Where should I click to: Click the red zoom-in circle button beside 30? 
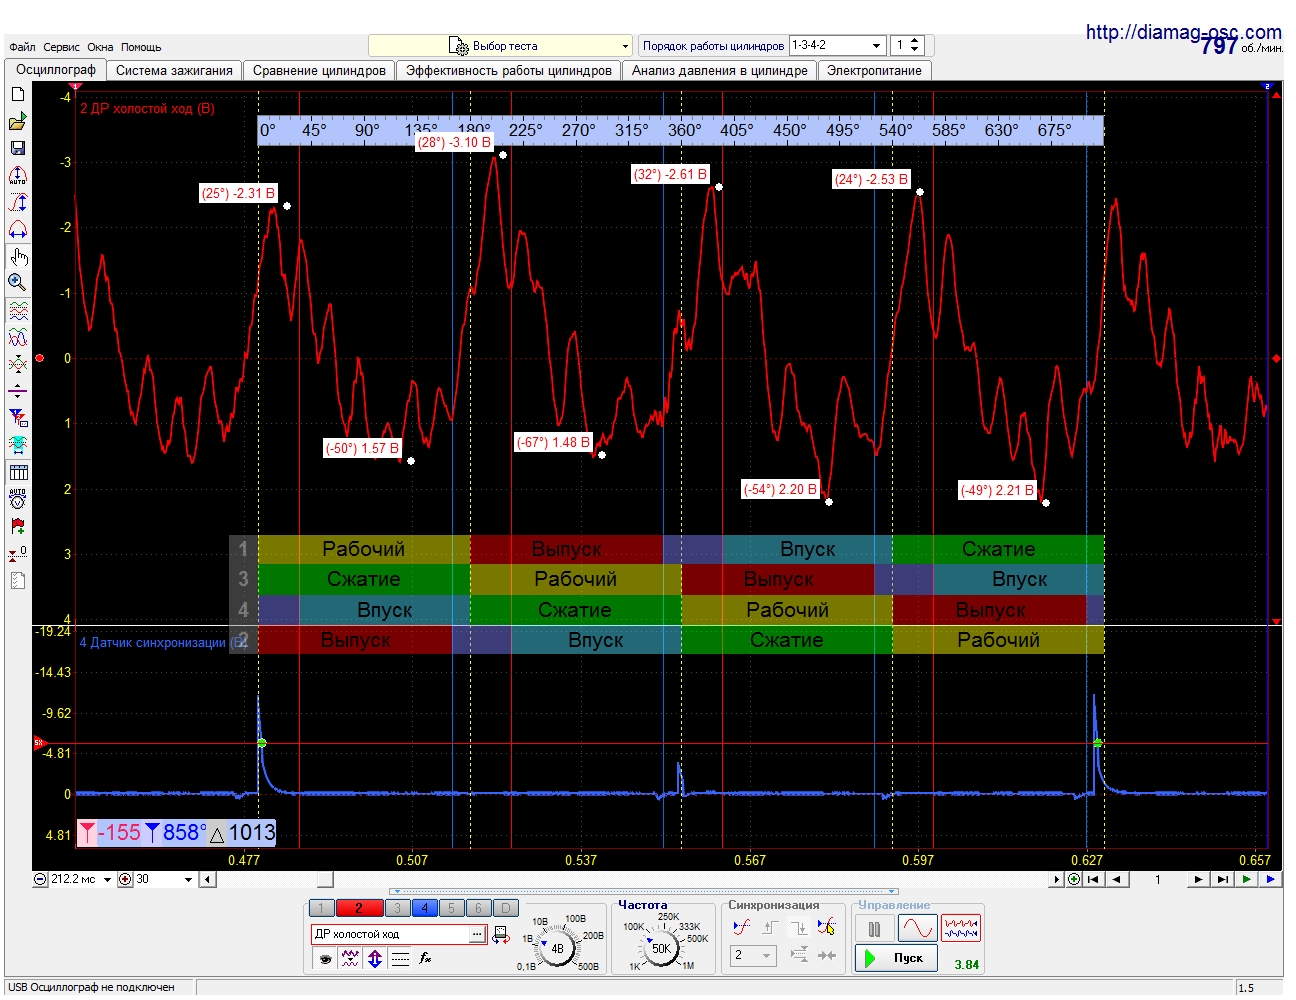pyautogui.click(x=125, y=880)
